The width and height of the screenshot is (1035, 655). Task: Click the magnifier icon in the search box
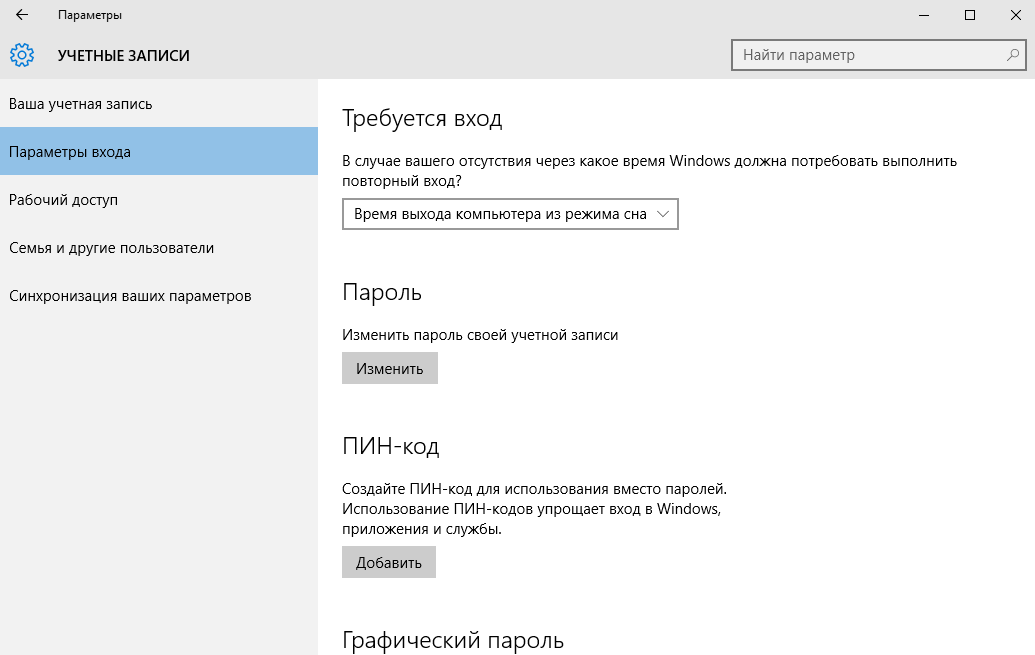click(x=1013, y=55)
